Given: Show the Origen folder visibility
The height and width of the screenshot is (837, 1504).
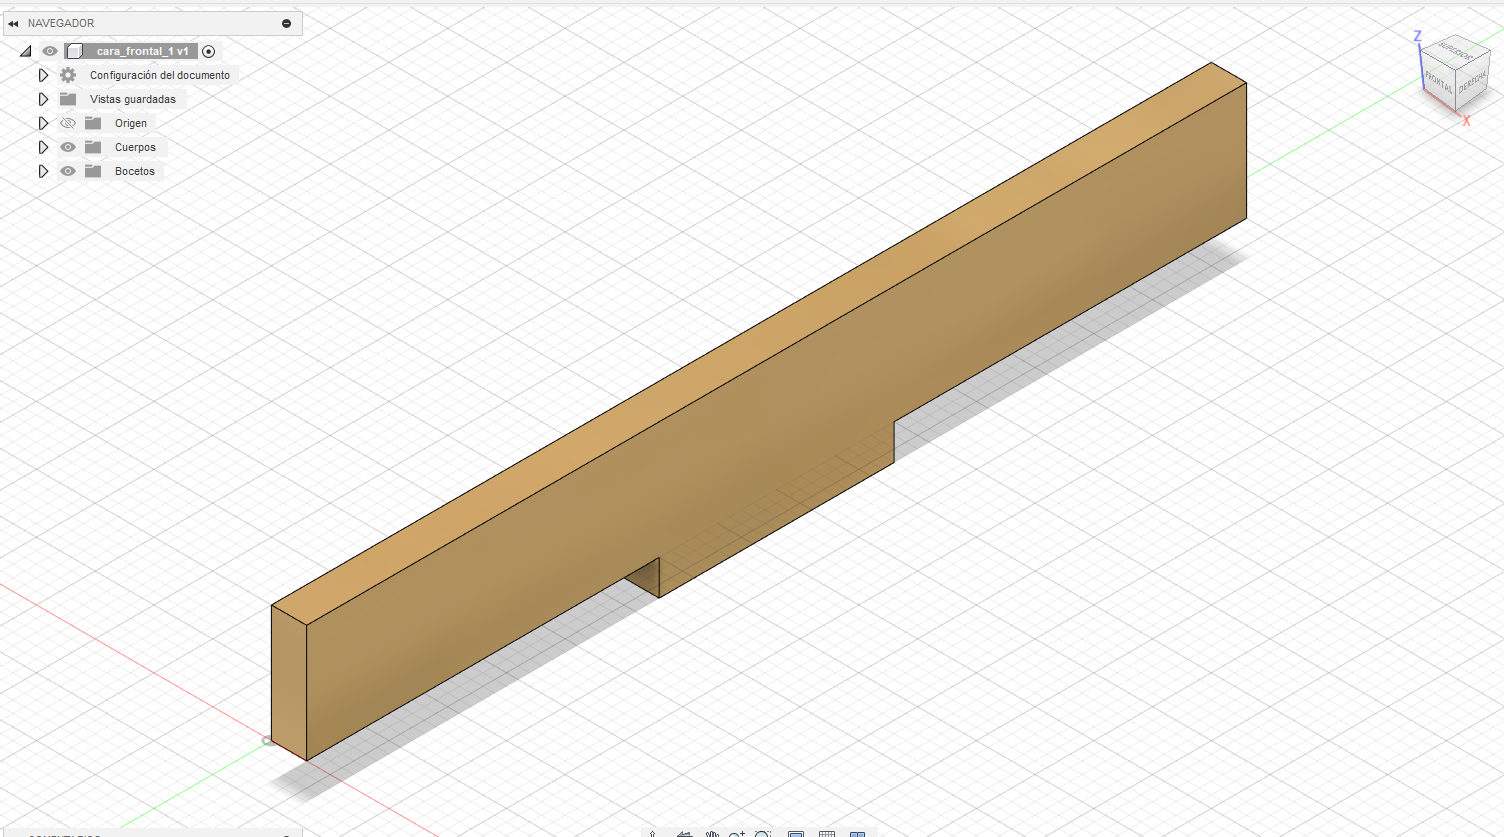Looking at the screenshot, I should [67, 122].
